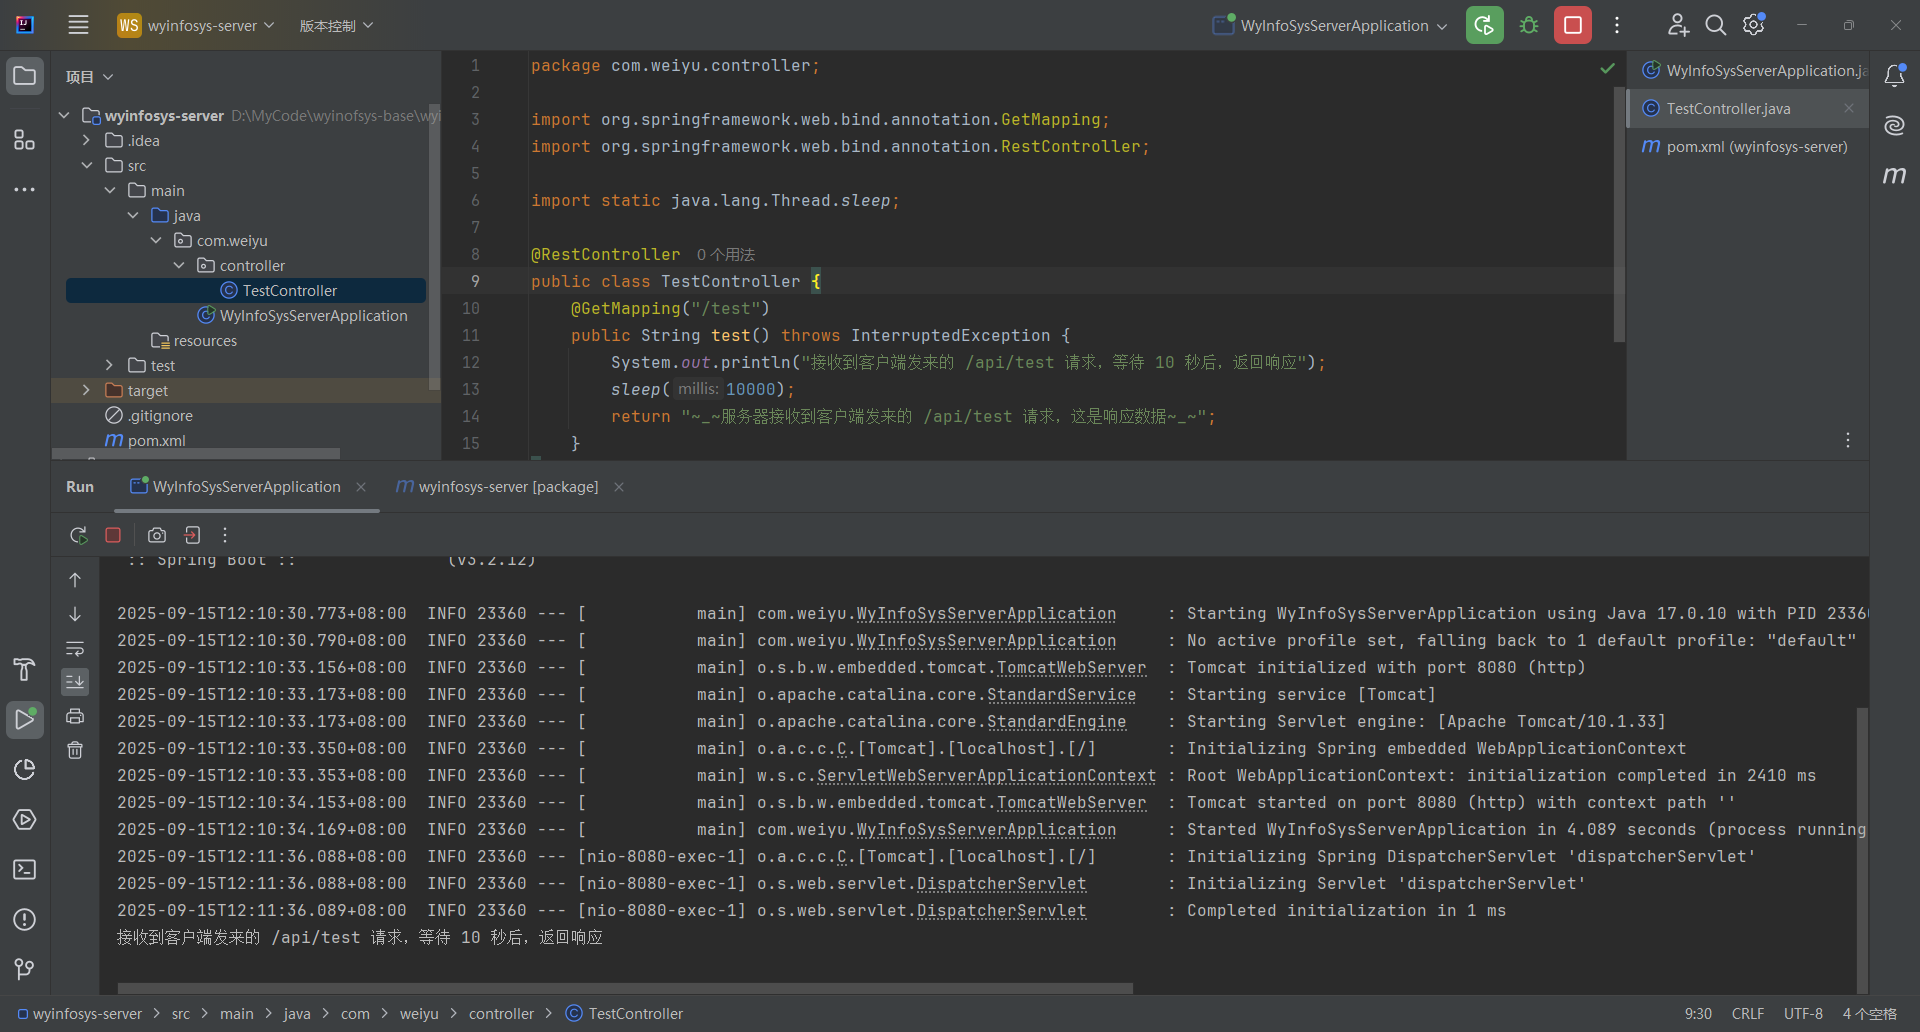
Task: Take thread dump camera icon
Action: coord(157,535)
